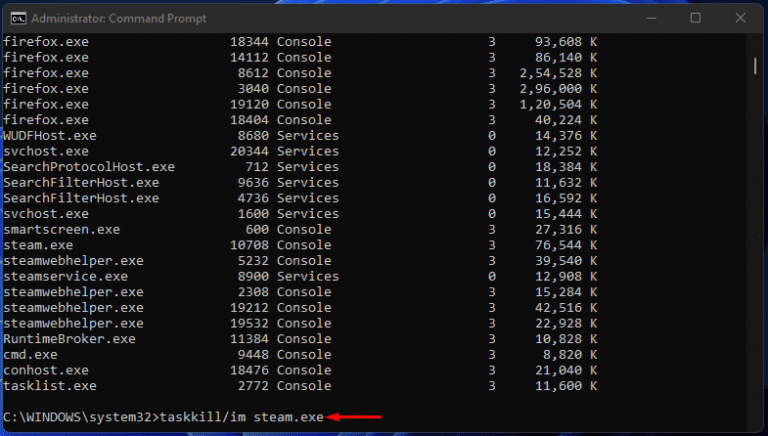The image size is (768, 436).
Task: Click the Command Prompt icon in title bar
Action: (14, 18)
